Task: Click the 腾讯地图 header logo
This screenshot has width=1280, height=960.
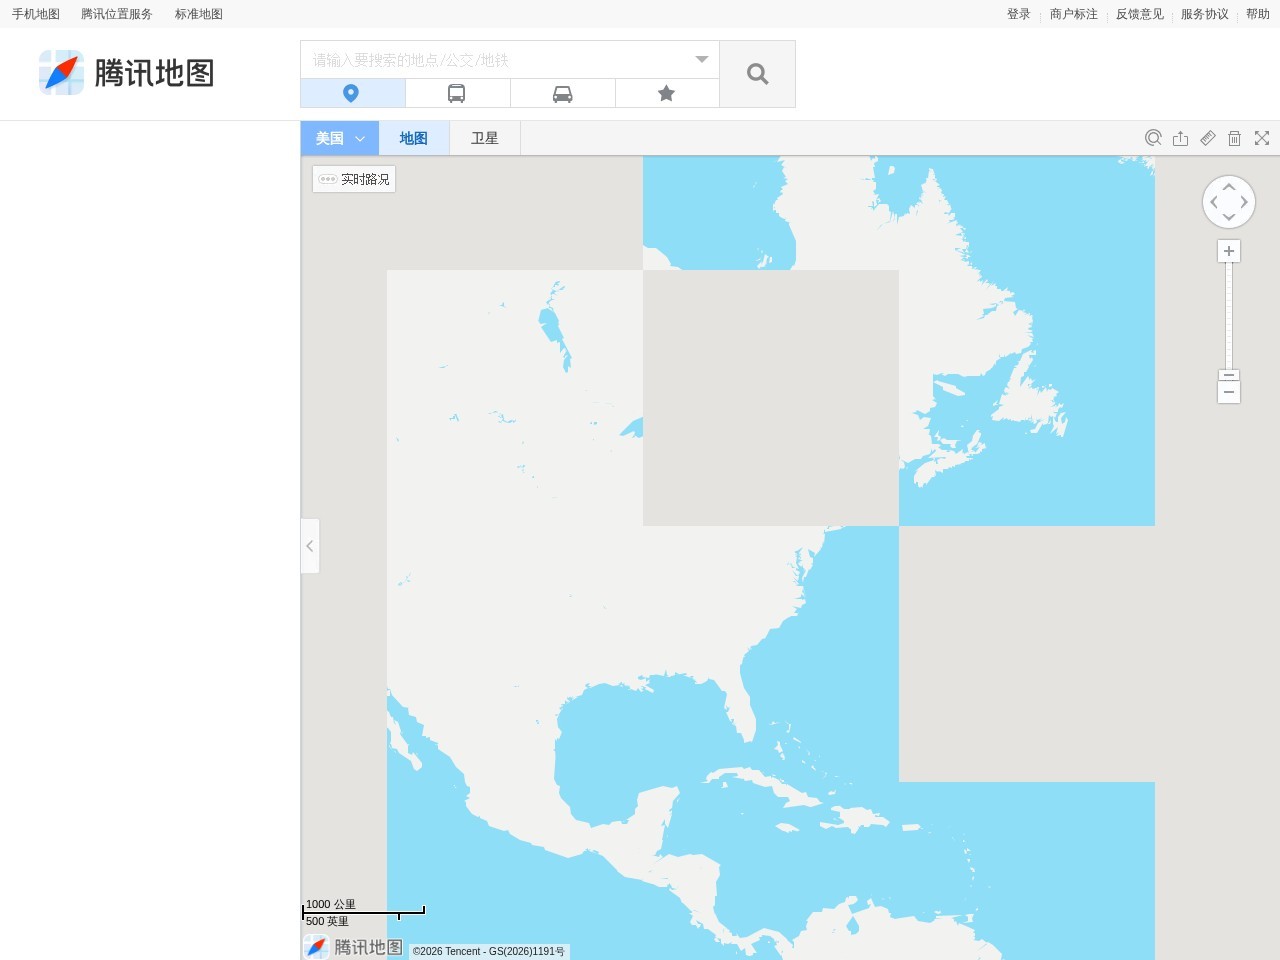Action: click(x=127, y=73)
